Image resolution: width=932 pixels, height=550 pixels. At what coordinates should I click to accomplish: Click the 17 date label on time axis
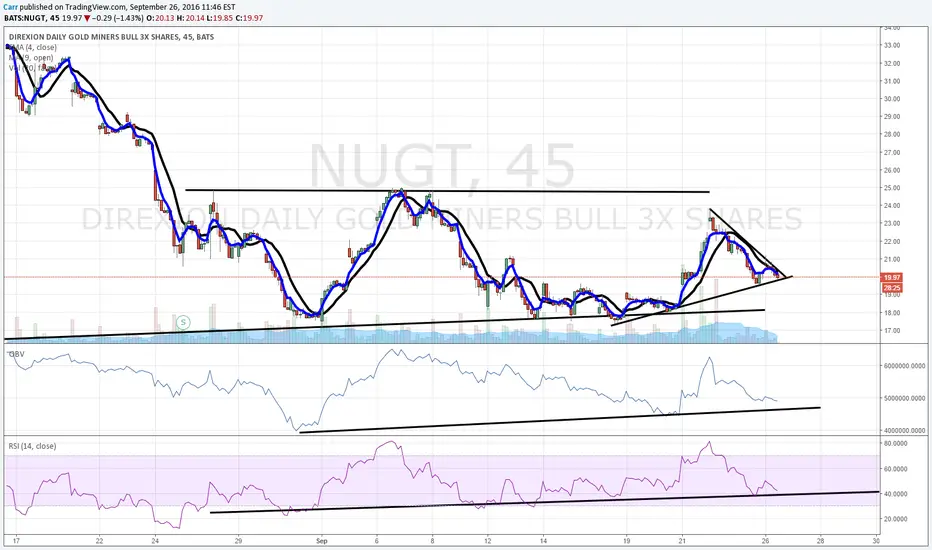tap(16, 541)
